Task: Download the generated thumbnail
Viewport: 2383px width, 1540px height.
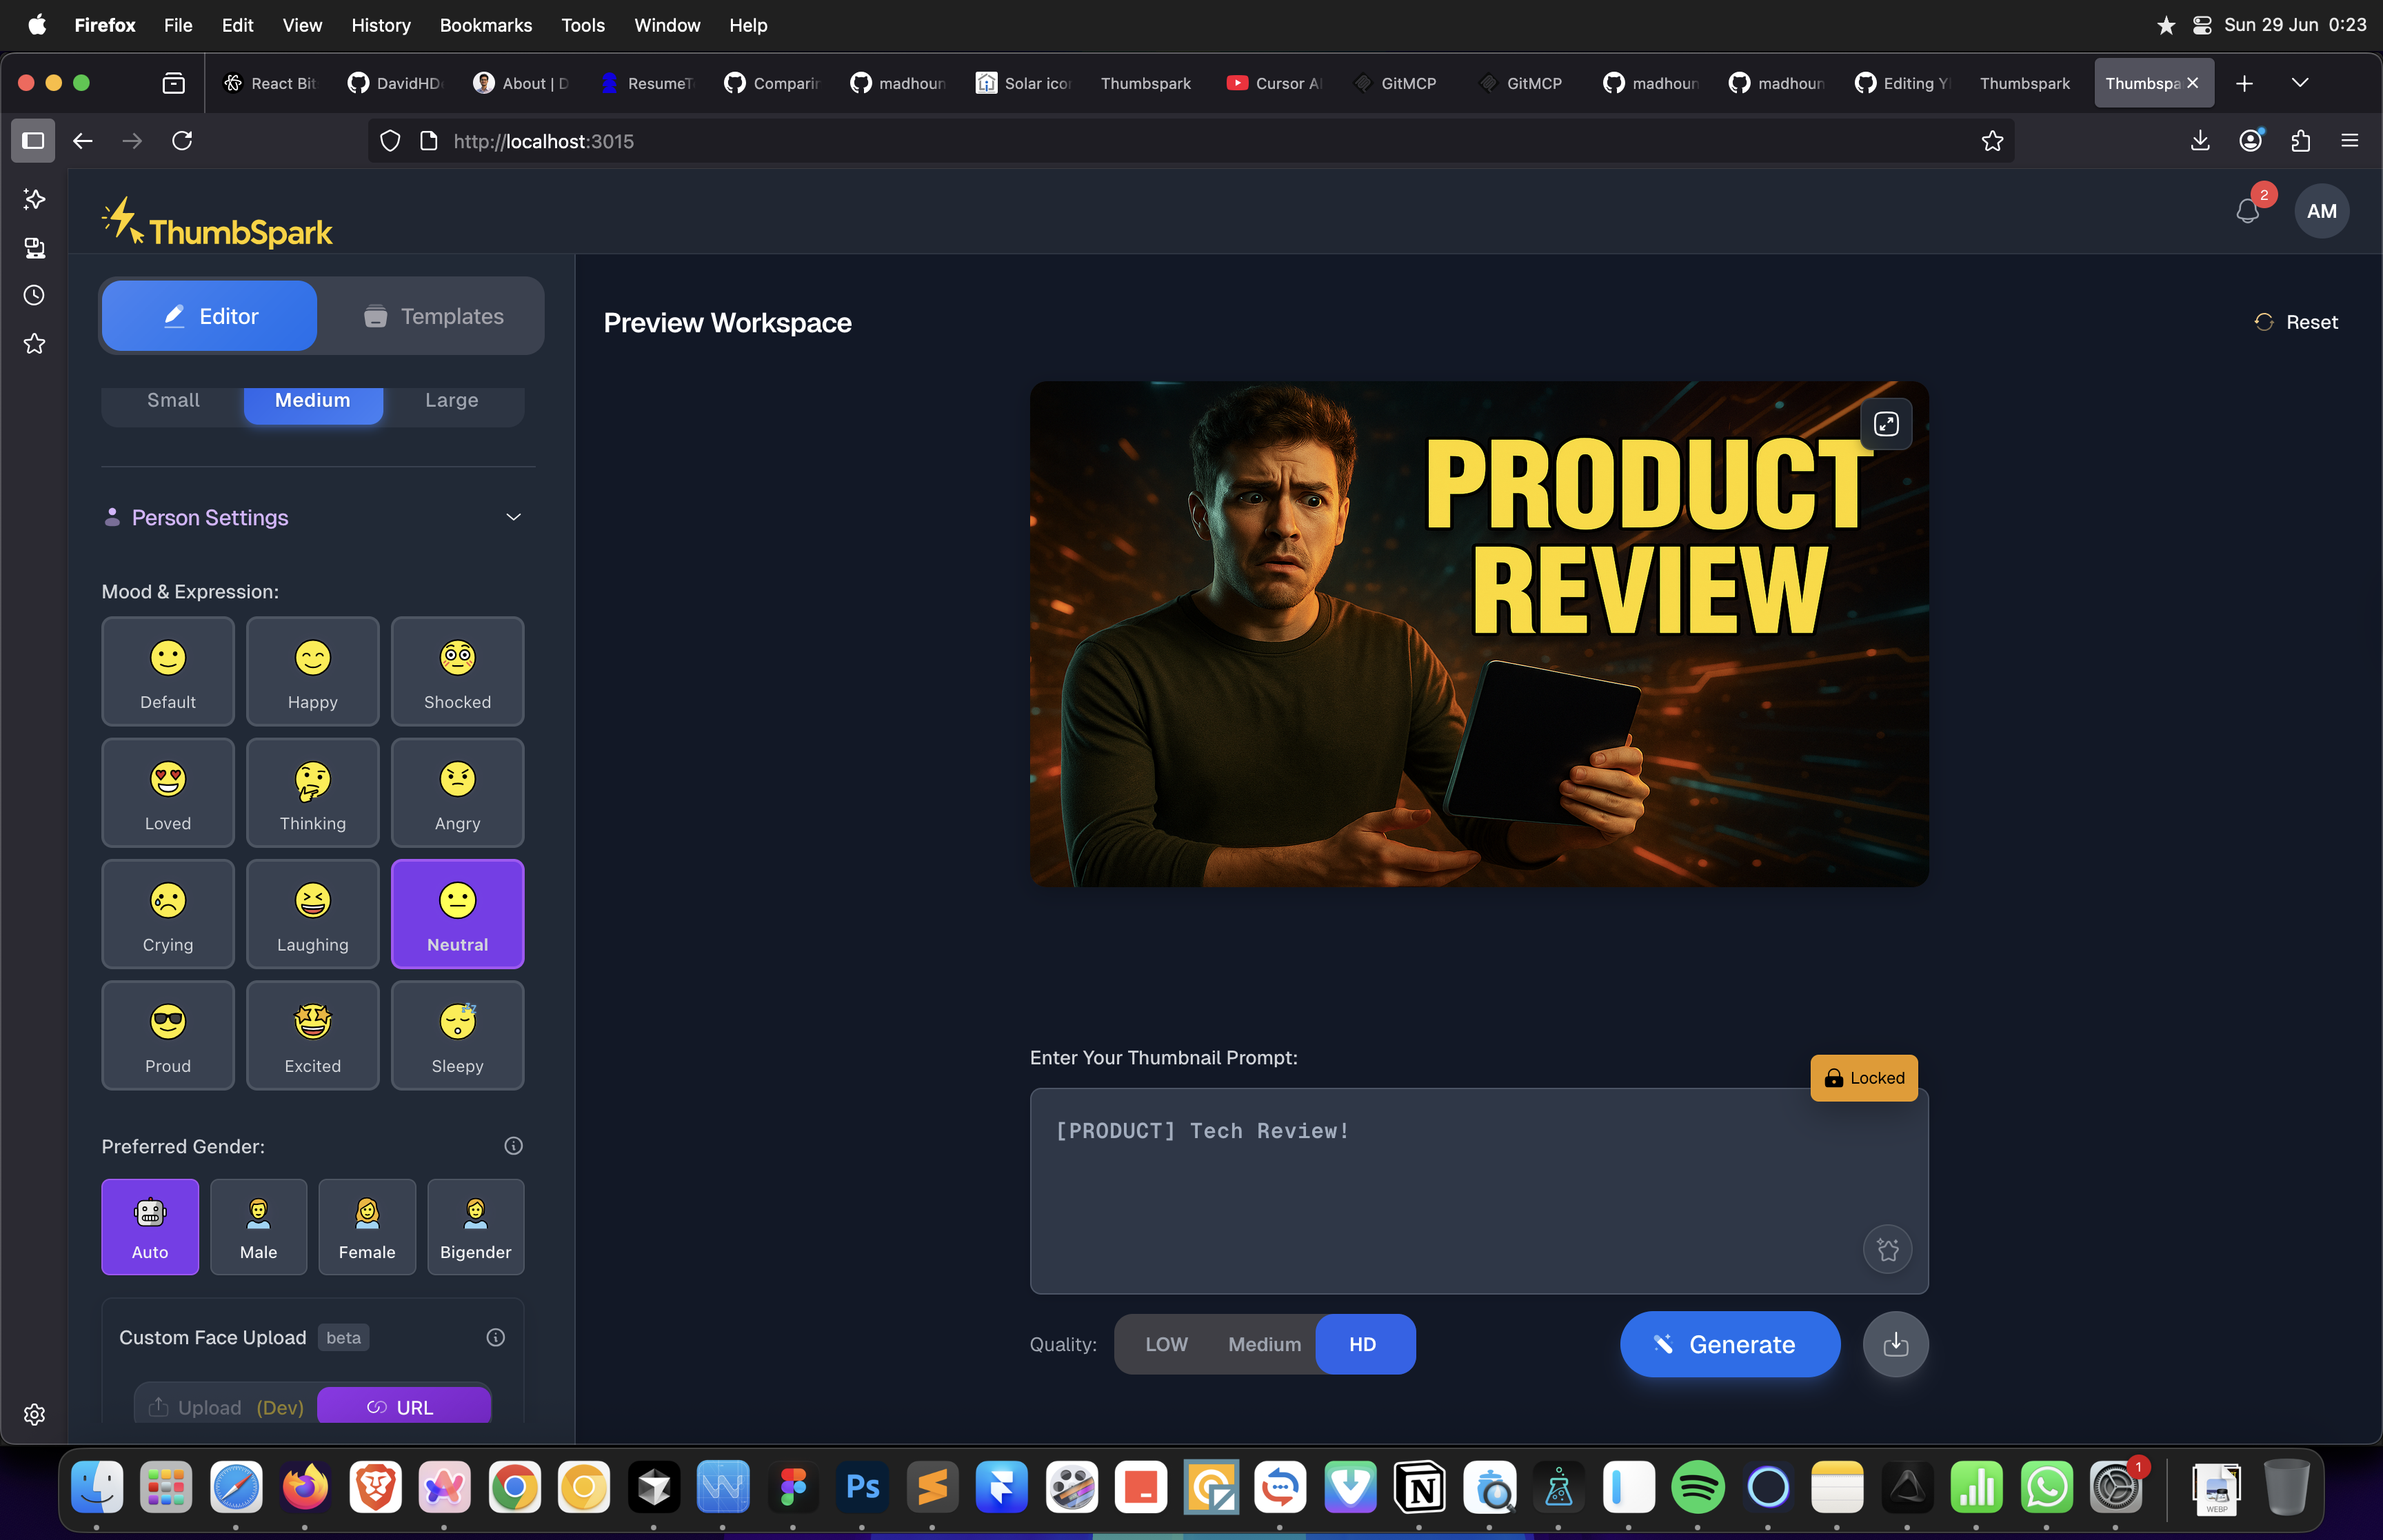Action: tap(1895, 1344)
